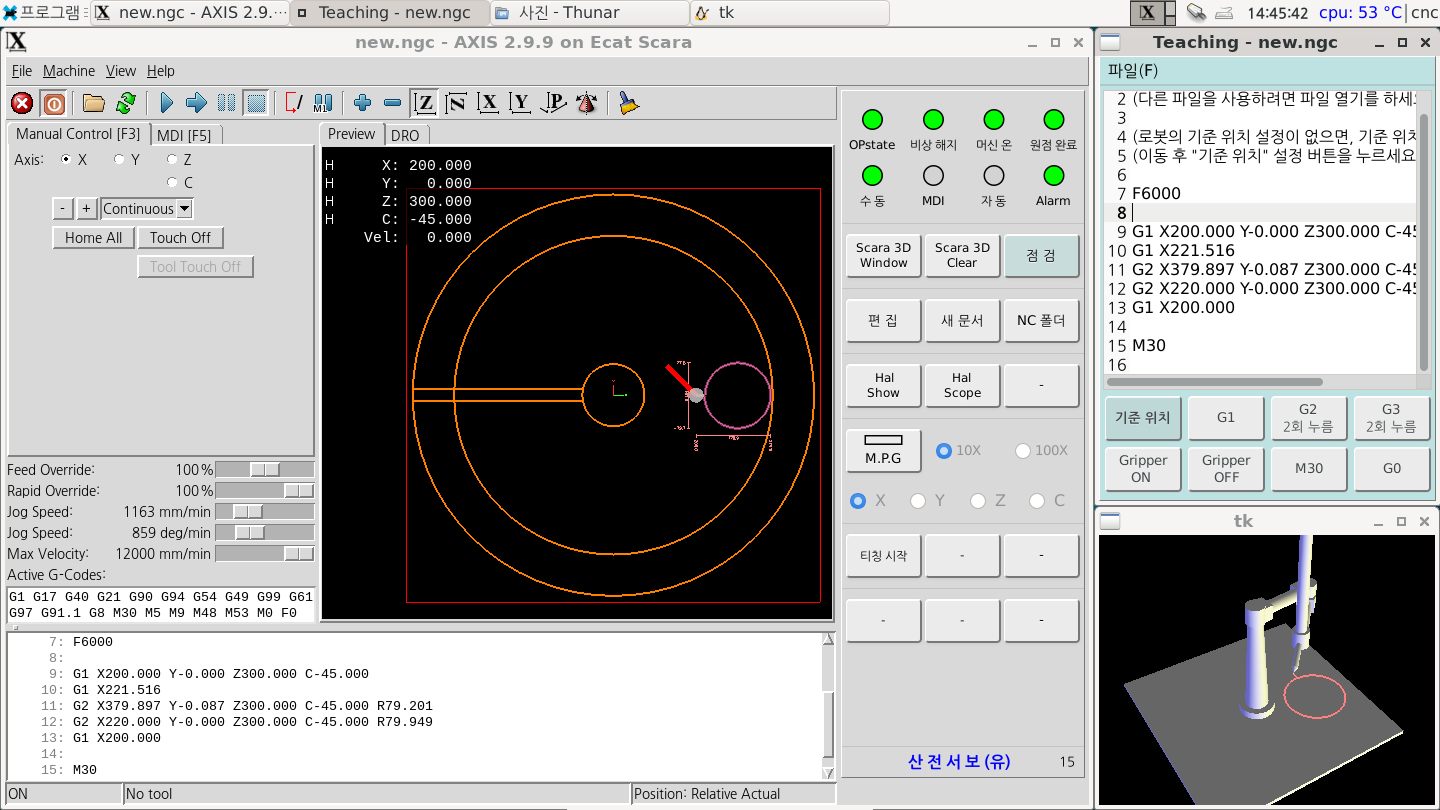Switch to the DRO tab
This screenshot has width=1440, height=810.
coord(405,135)
